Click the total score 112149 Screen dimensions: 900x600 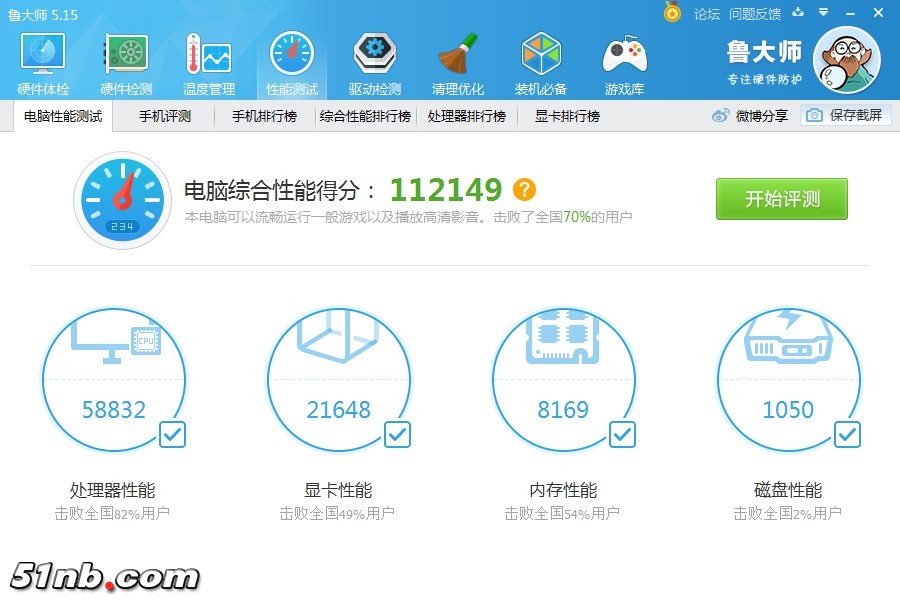446,189
